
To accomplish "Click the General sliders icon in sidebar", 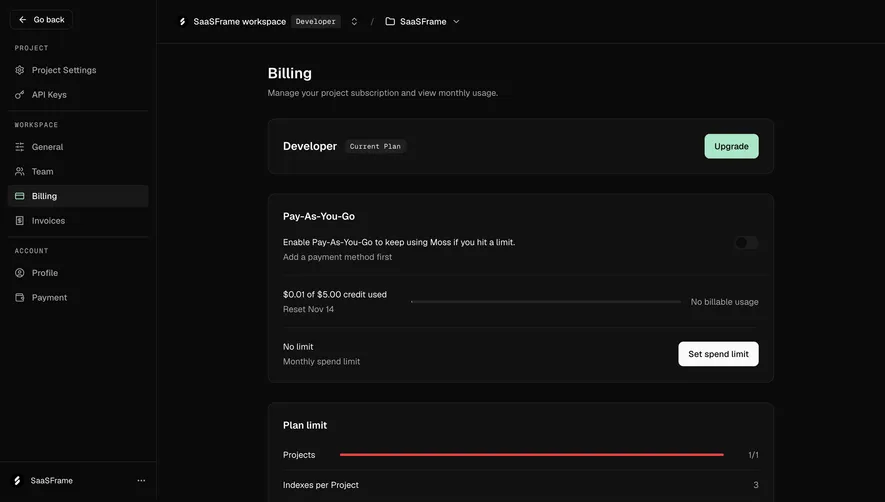I will [x=20, y=147].
